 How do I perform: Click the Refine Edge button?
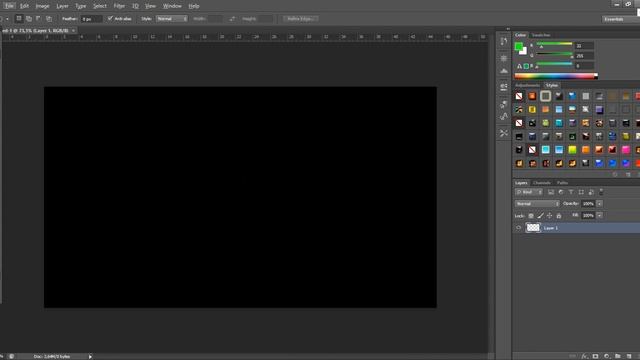tap(301, 19)
